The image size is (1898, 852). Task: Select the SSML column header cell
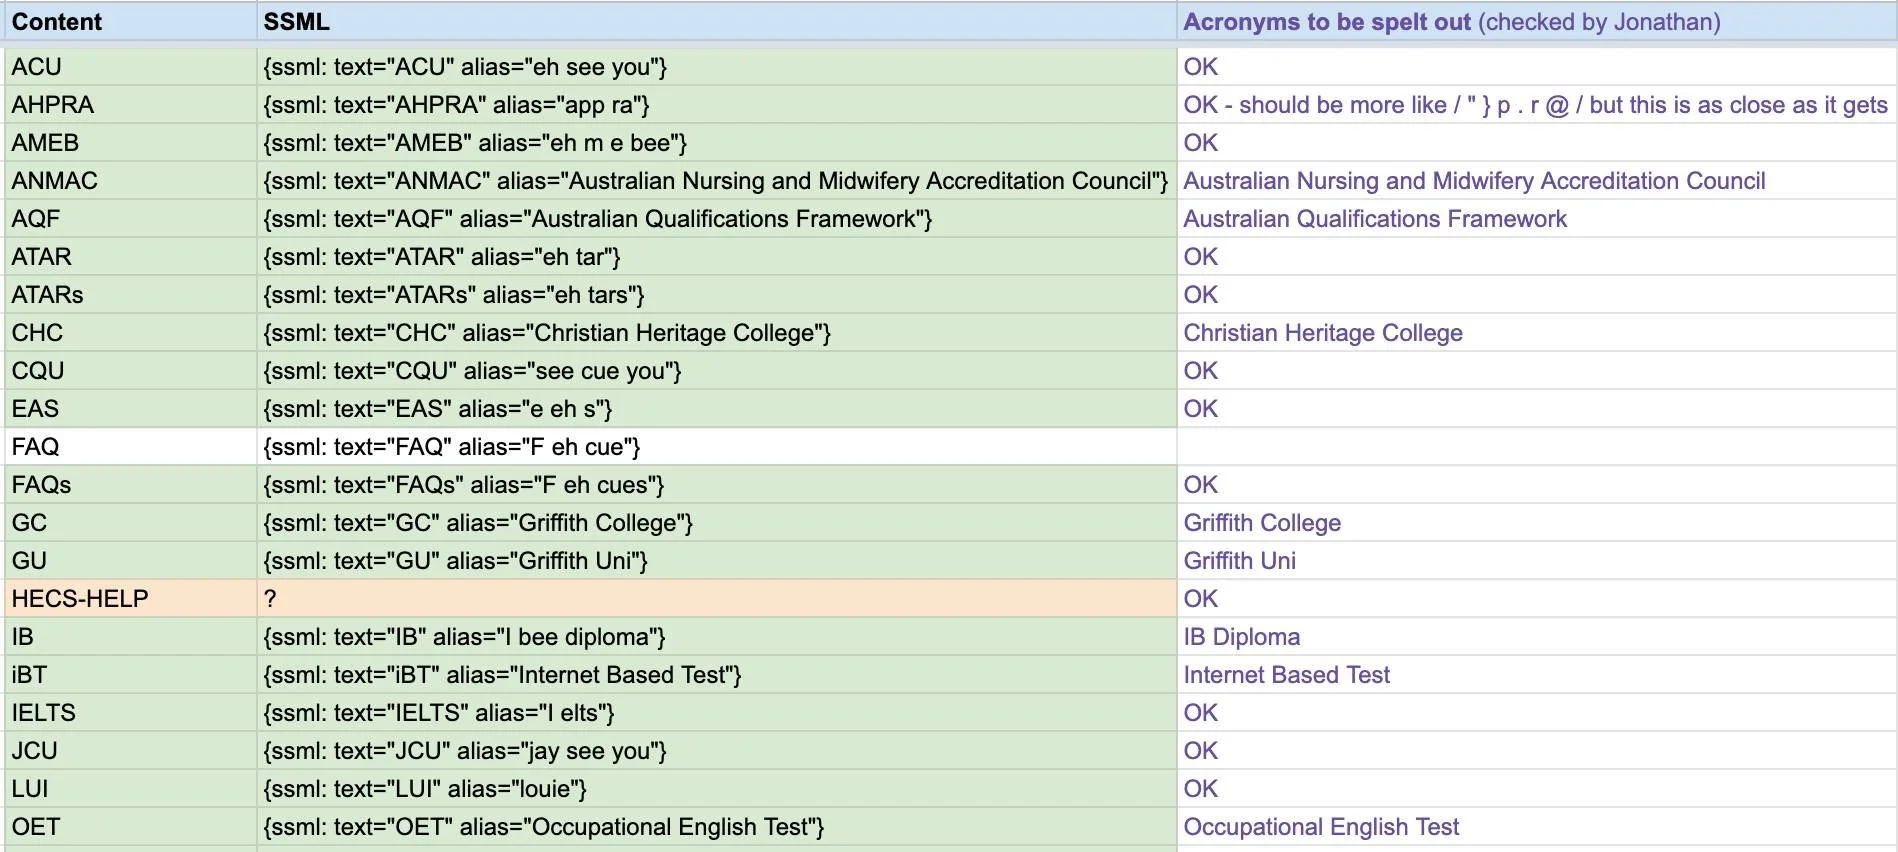pyautogui.click(x=717, y=21)
